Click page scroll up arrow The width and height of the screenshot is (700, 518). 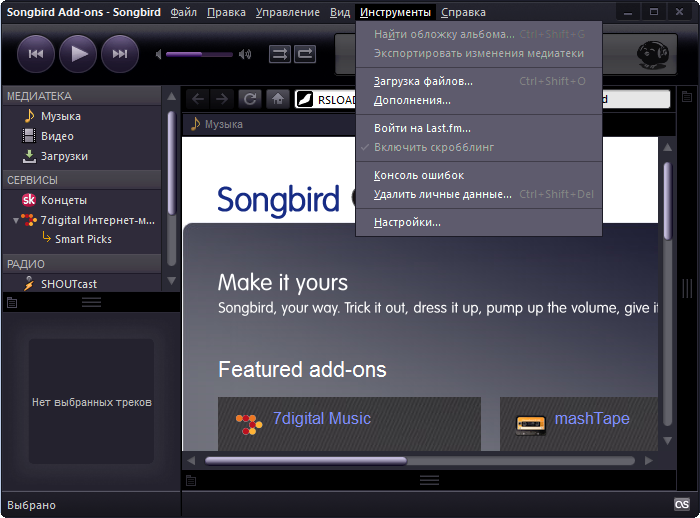click(x=668, y=147)
